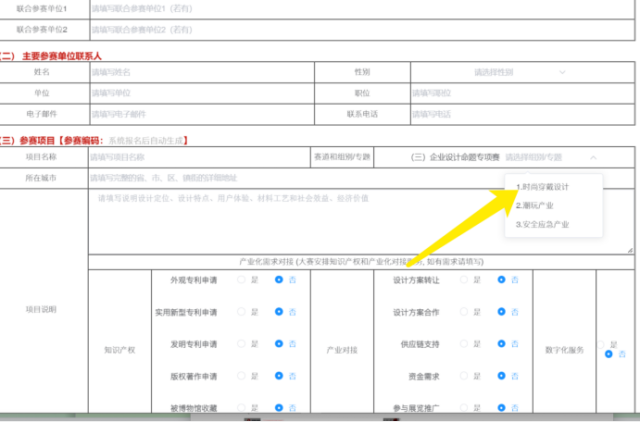
Task: Select 是 for 发明专利申请
Action: [x=241, y=344]
